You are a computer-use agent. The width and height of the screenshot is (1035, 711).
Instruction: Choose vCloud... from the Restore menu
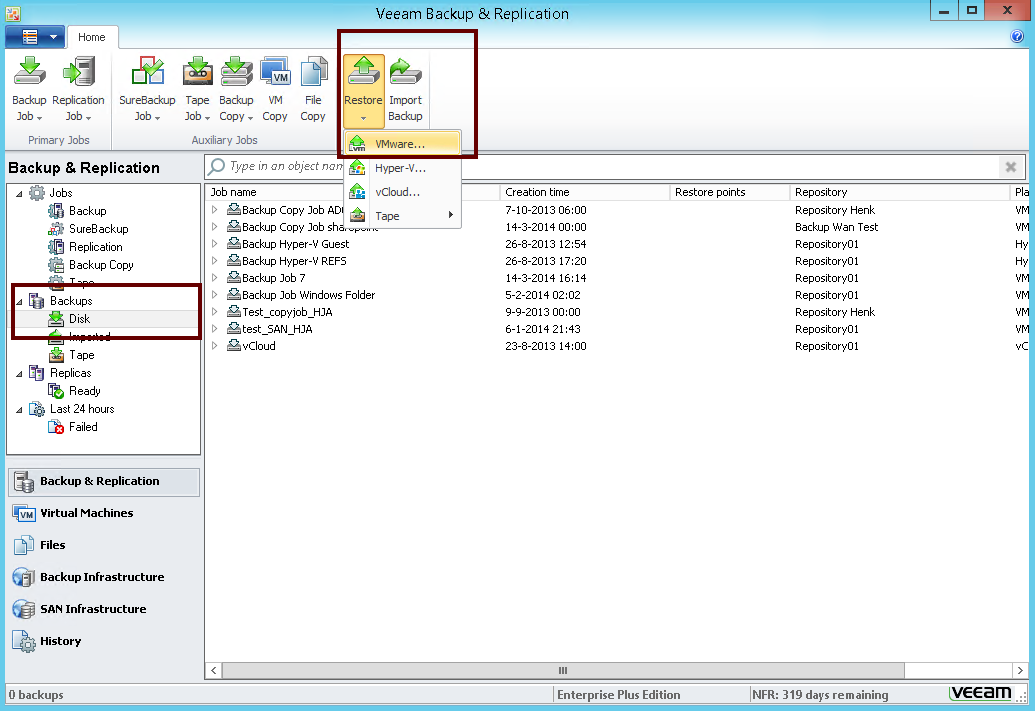[x=402, y=192]
